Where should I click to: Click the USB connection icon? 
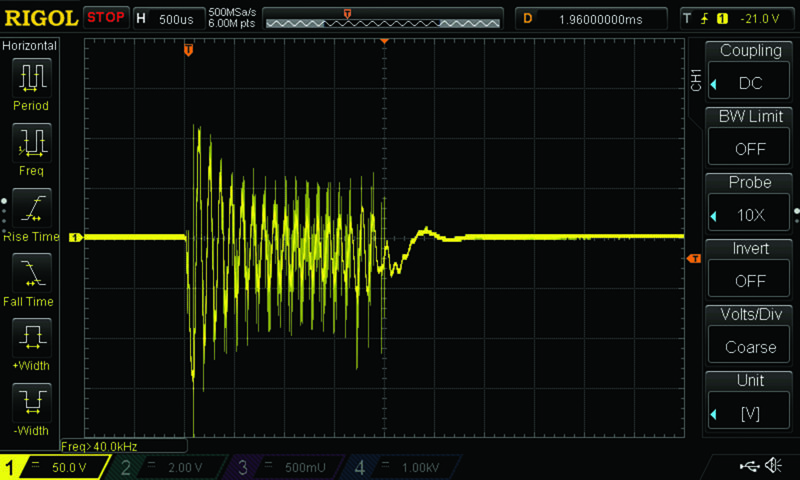point(749,466)
